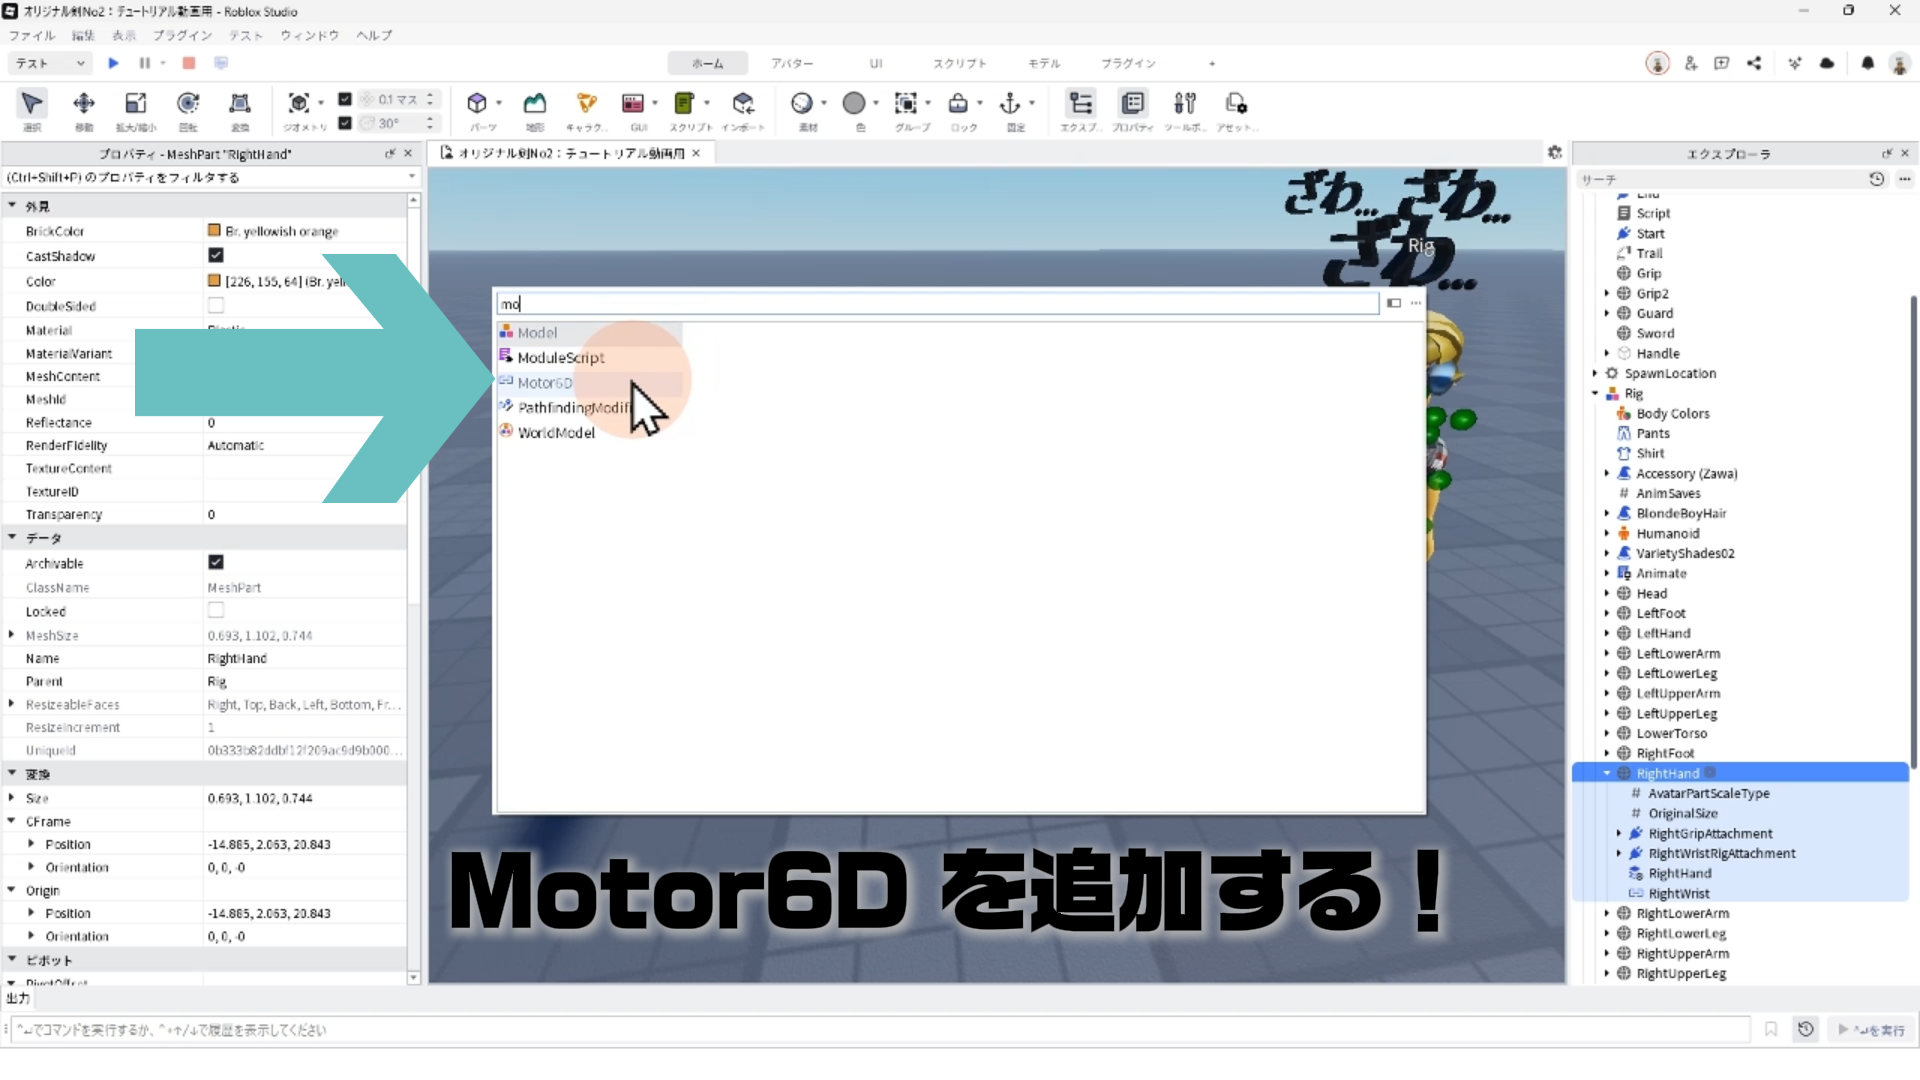Click the notification bell icon
The width and height of the screenshot is (1920, 1080).
coord(1867,63)
